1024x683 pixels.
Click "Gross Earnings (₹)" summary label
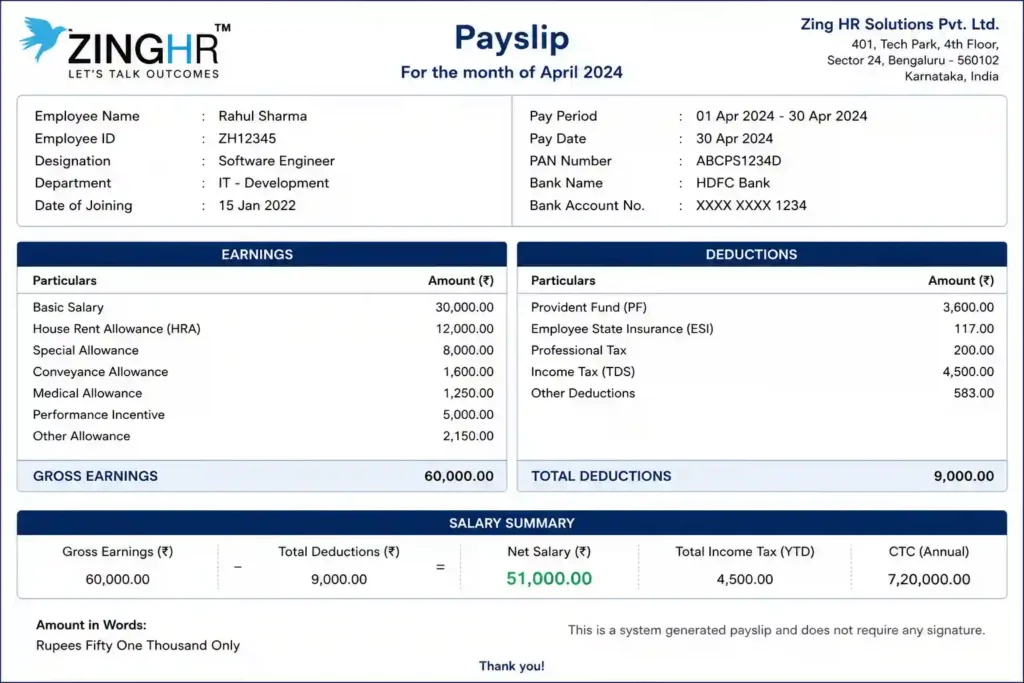pos(118,552)
